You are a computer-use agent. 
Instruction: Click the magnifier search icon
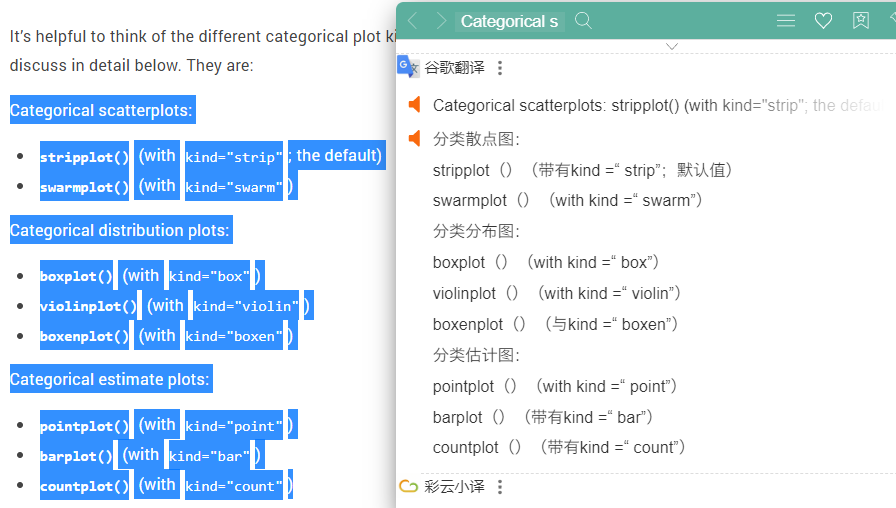pos(583,21)
